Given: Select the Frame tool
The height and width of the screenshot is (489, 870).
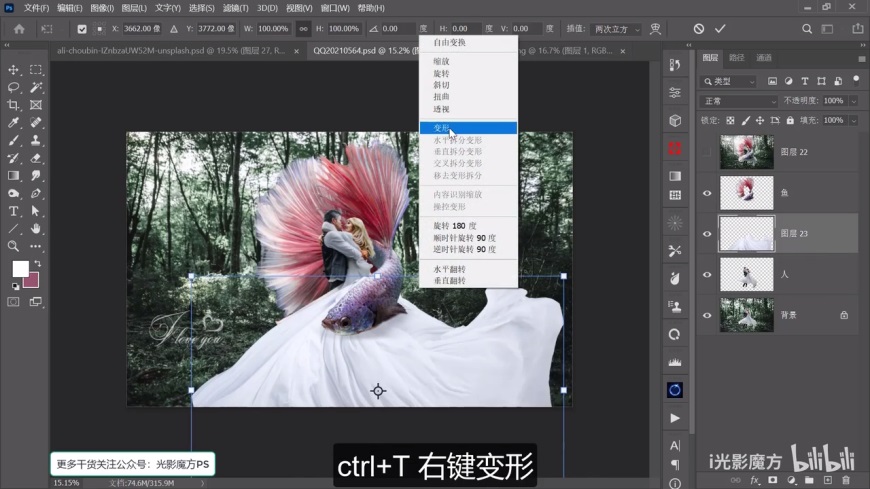Looking at the screenshot, I should pos(36,105).
